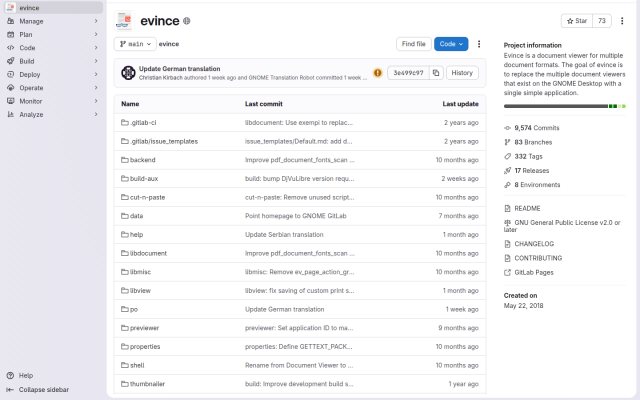Open the po folder

[133, 309]
